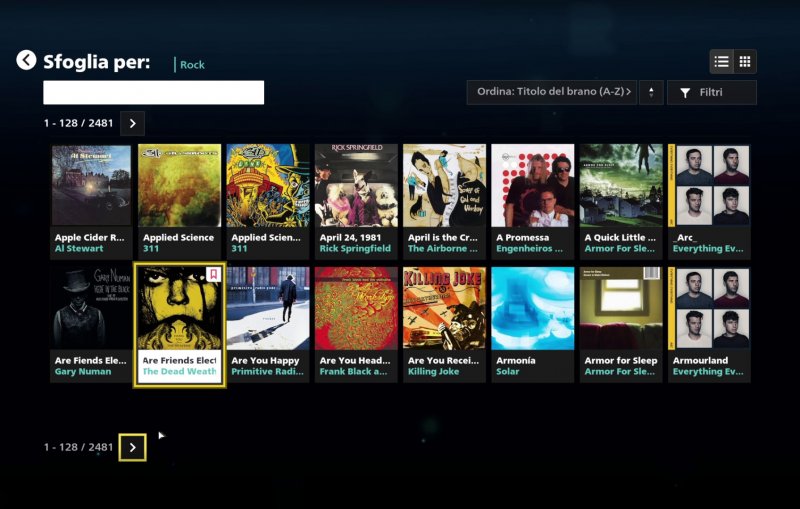Toggle ascending/descending sort order arrows

click(651, 93)
